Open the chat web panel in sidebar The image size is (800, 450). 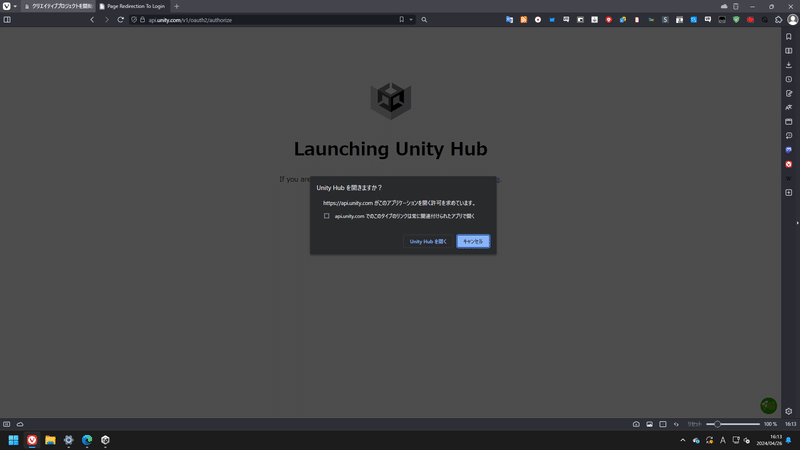[789, 136]
